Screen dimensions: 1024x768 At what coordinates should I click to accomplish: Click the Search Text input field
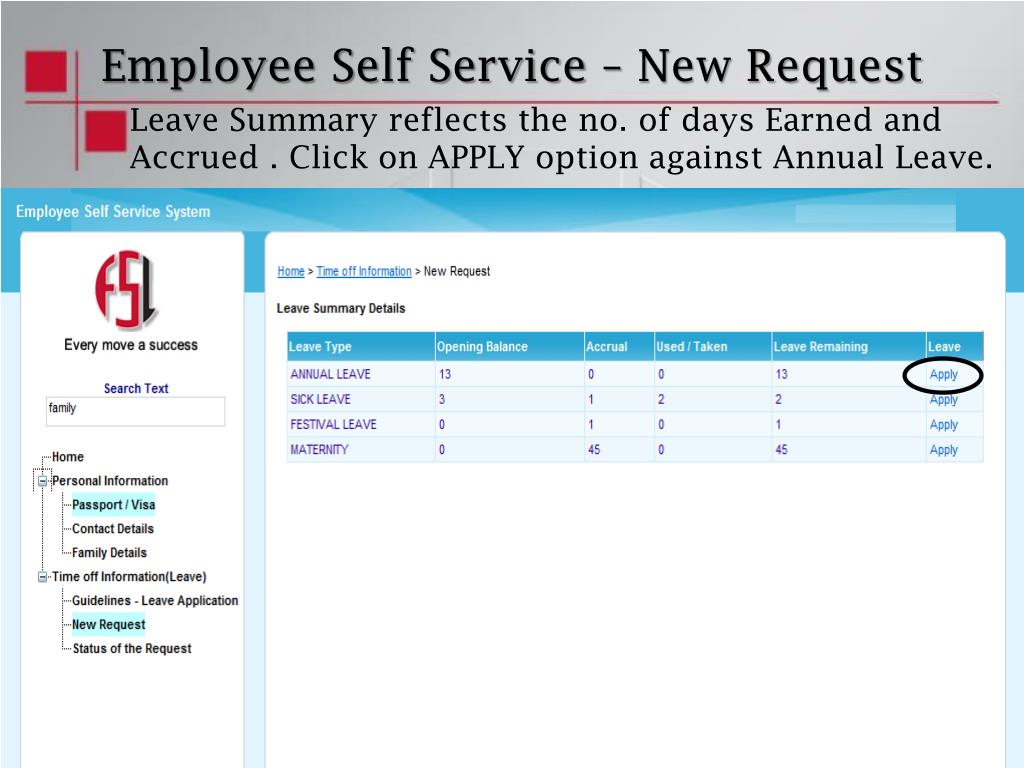coord(136,411)
